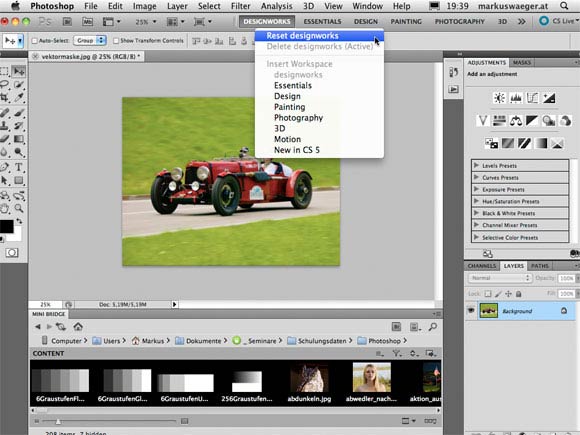Add a Levels adjustment
The height and width of the screenshot is (435, 580).
coord(516,98)
